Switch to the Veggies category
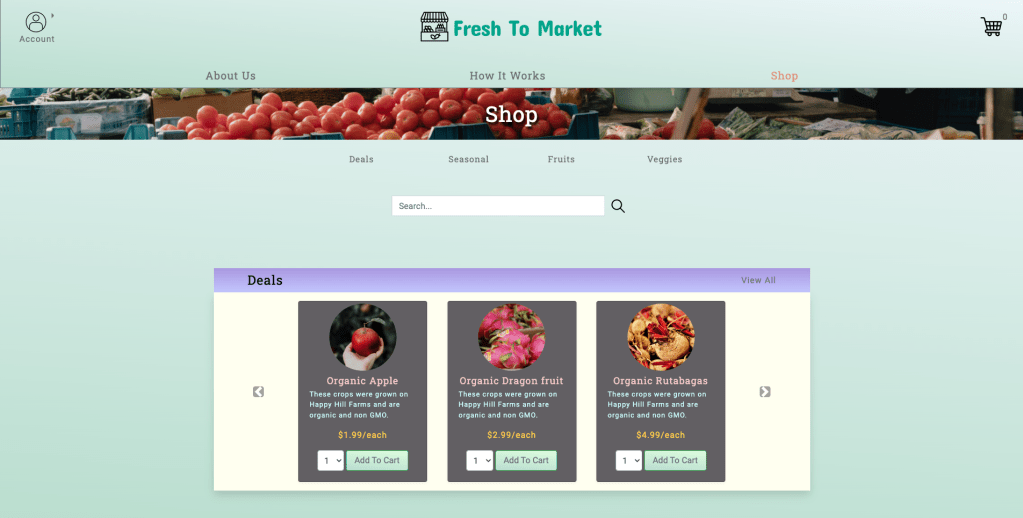Viewport: 1023px width, 518px height. click(x=664, y=159)
